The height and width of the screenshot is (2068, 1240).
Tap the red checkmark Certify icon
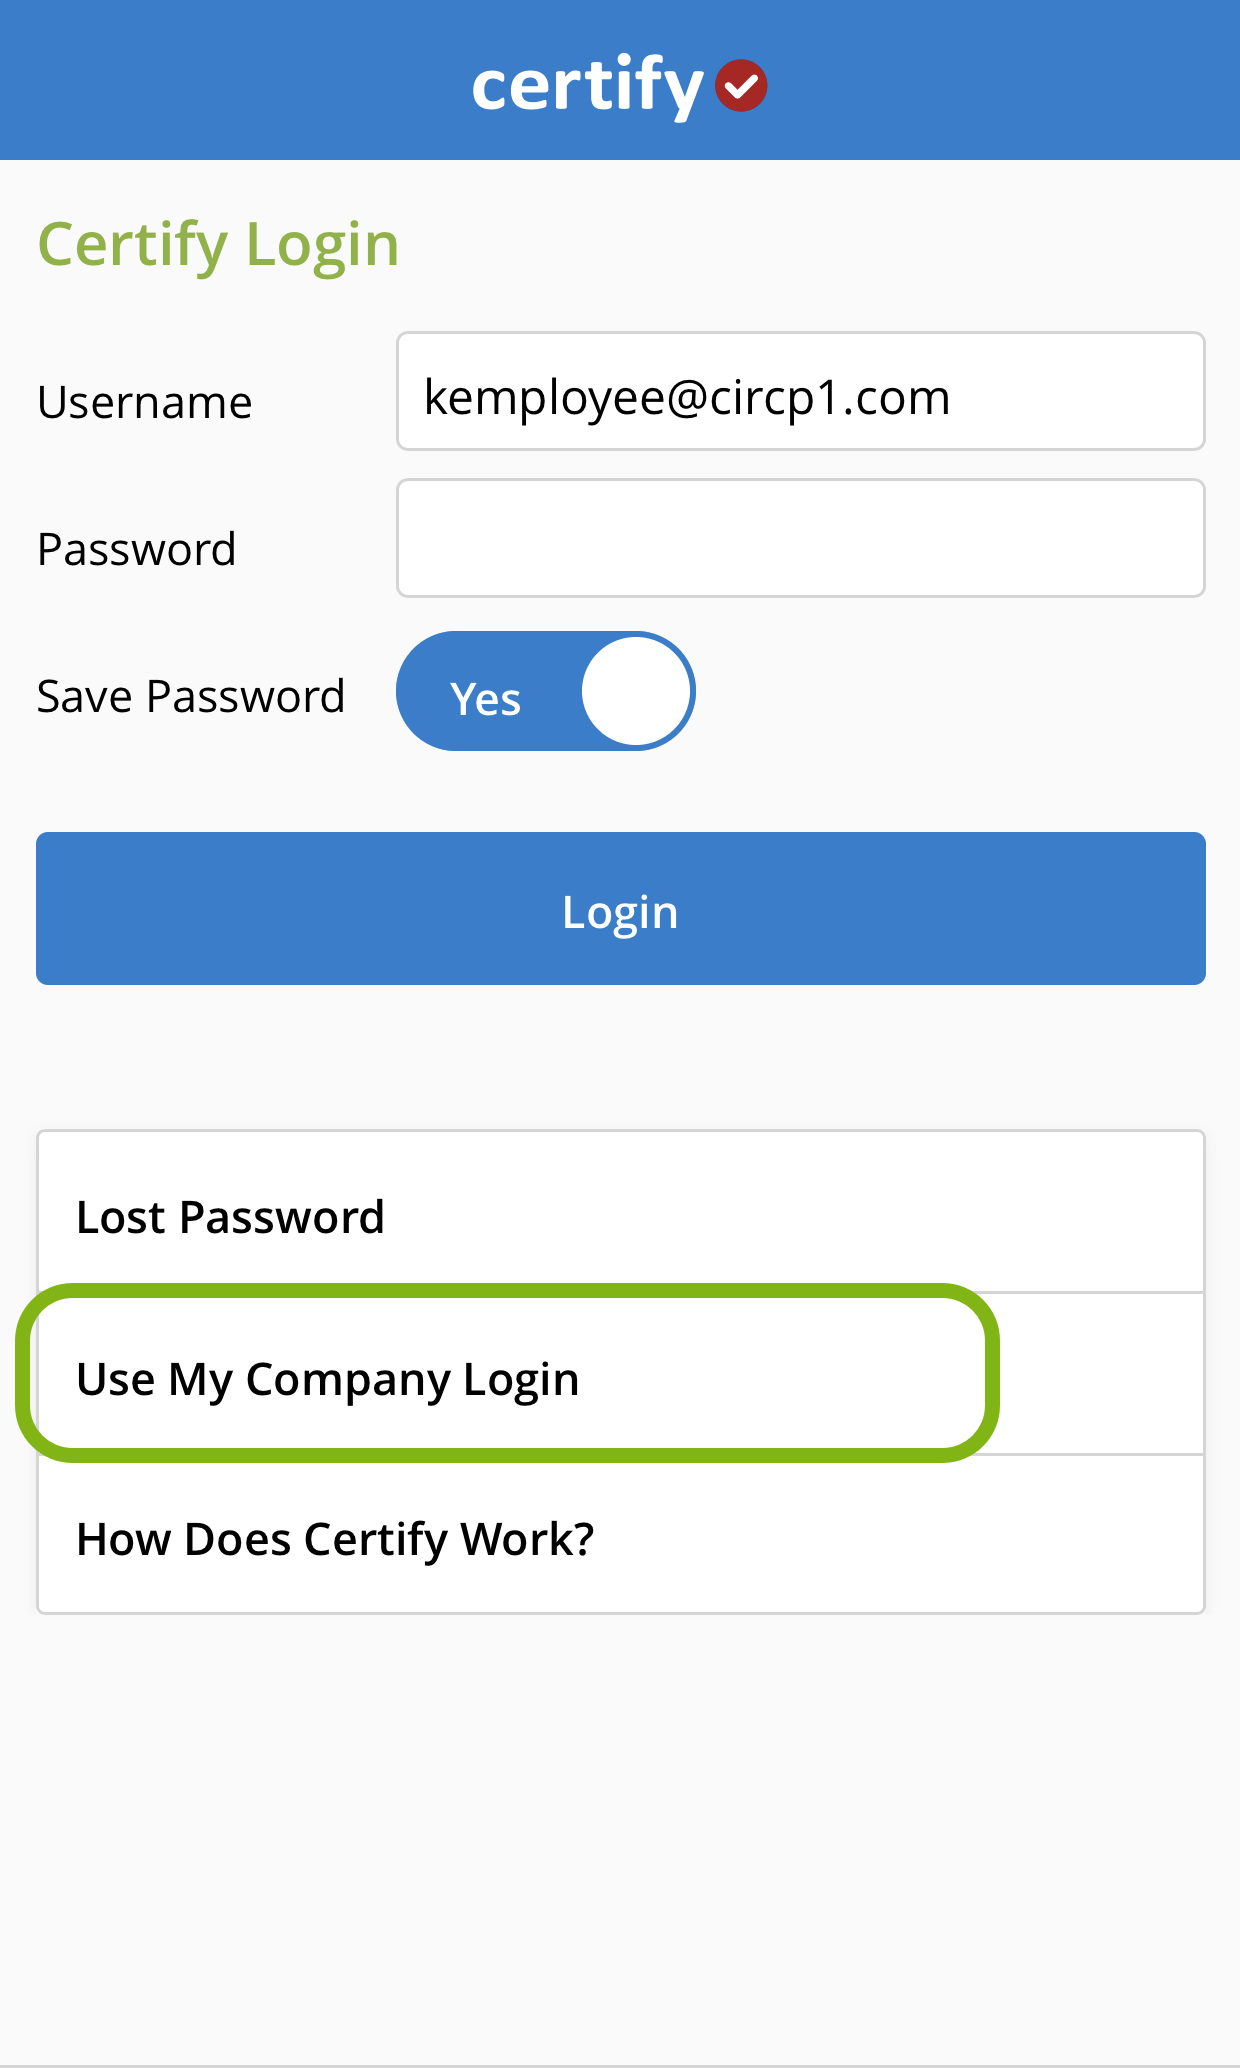click(x=741, y=86)
